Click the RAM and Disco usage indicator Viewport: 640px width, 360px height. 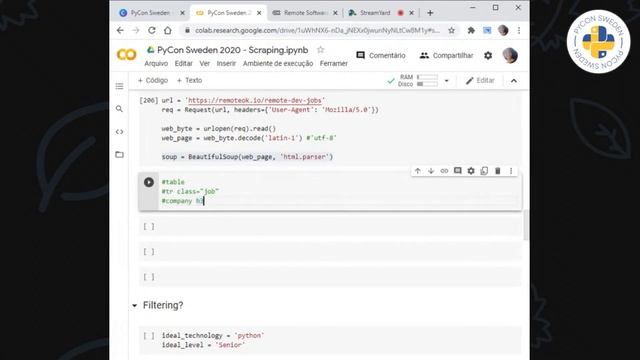pyautogui.click(x=418, y=81)
